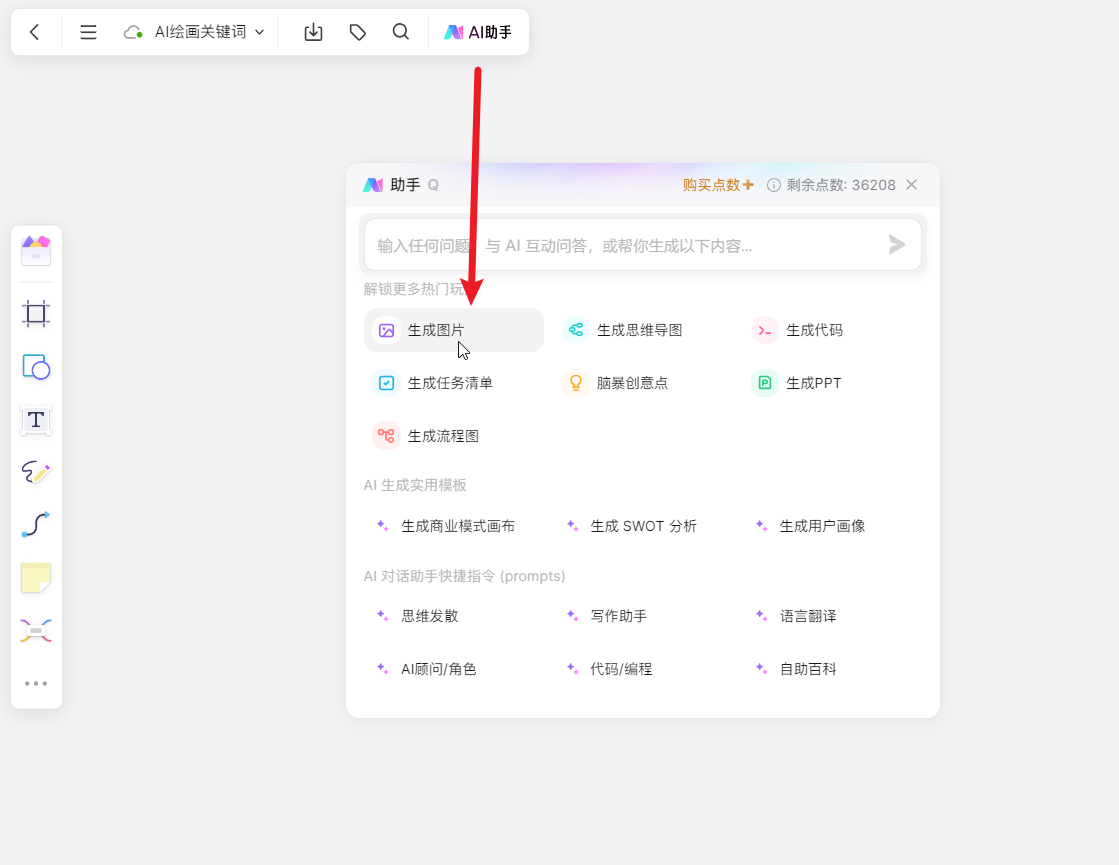Click the small Q icon beside 助手
Image resolution: width=1119 pixels, height=865 pixels.
[433, 186]
